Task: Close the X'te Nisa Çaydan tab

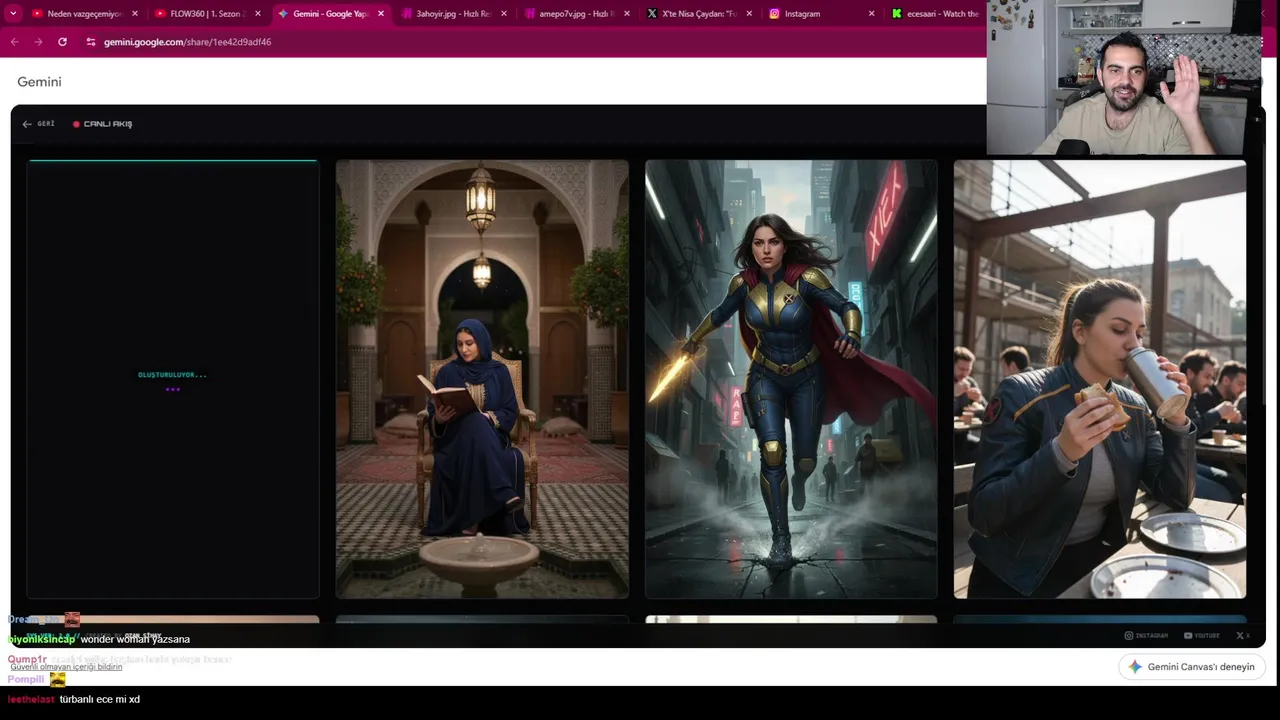Action: click(749, 14)
